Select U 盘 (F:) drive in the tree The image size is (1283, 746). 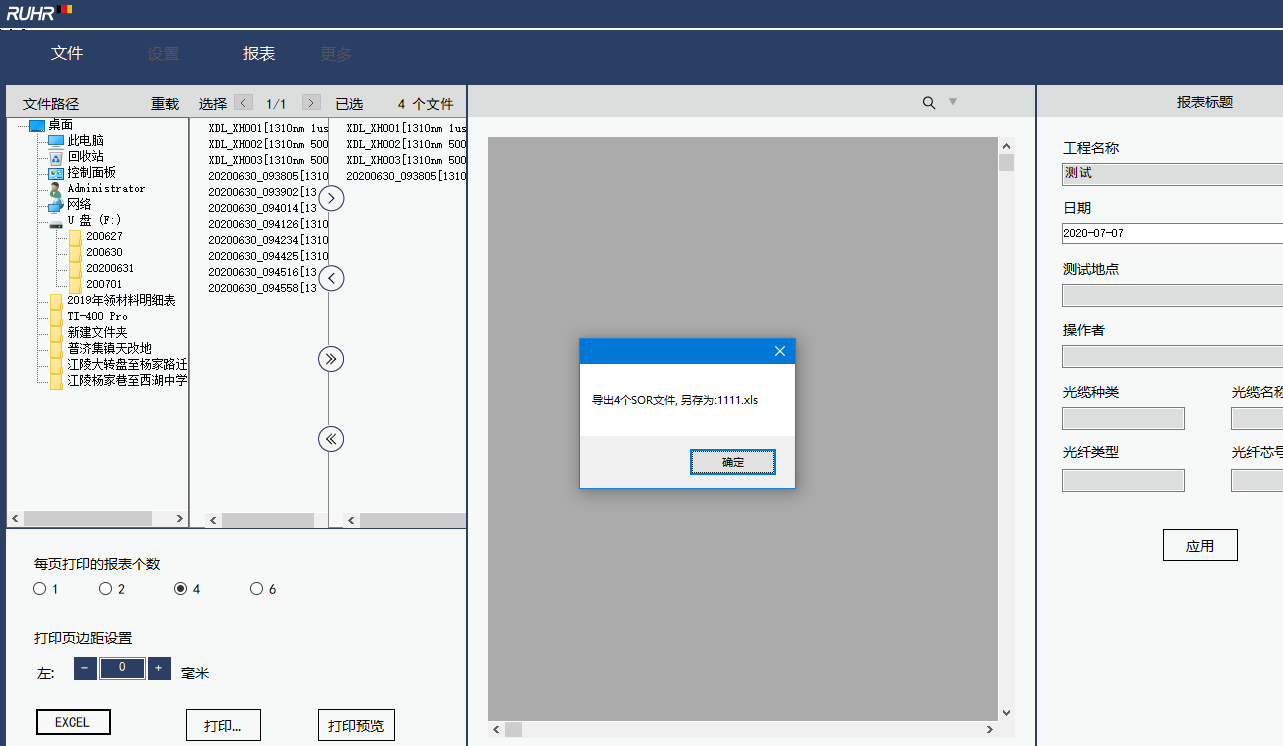(94, 220)
